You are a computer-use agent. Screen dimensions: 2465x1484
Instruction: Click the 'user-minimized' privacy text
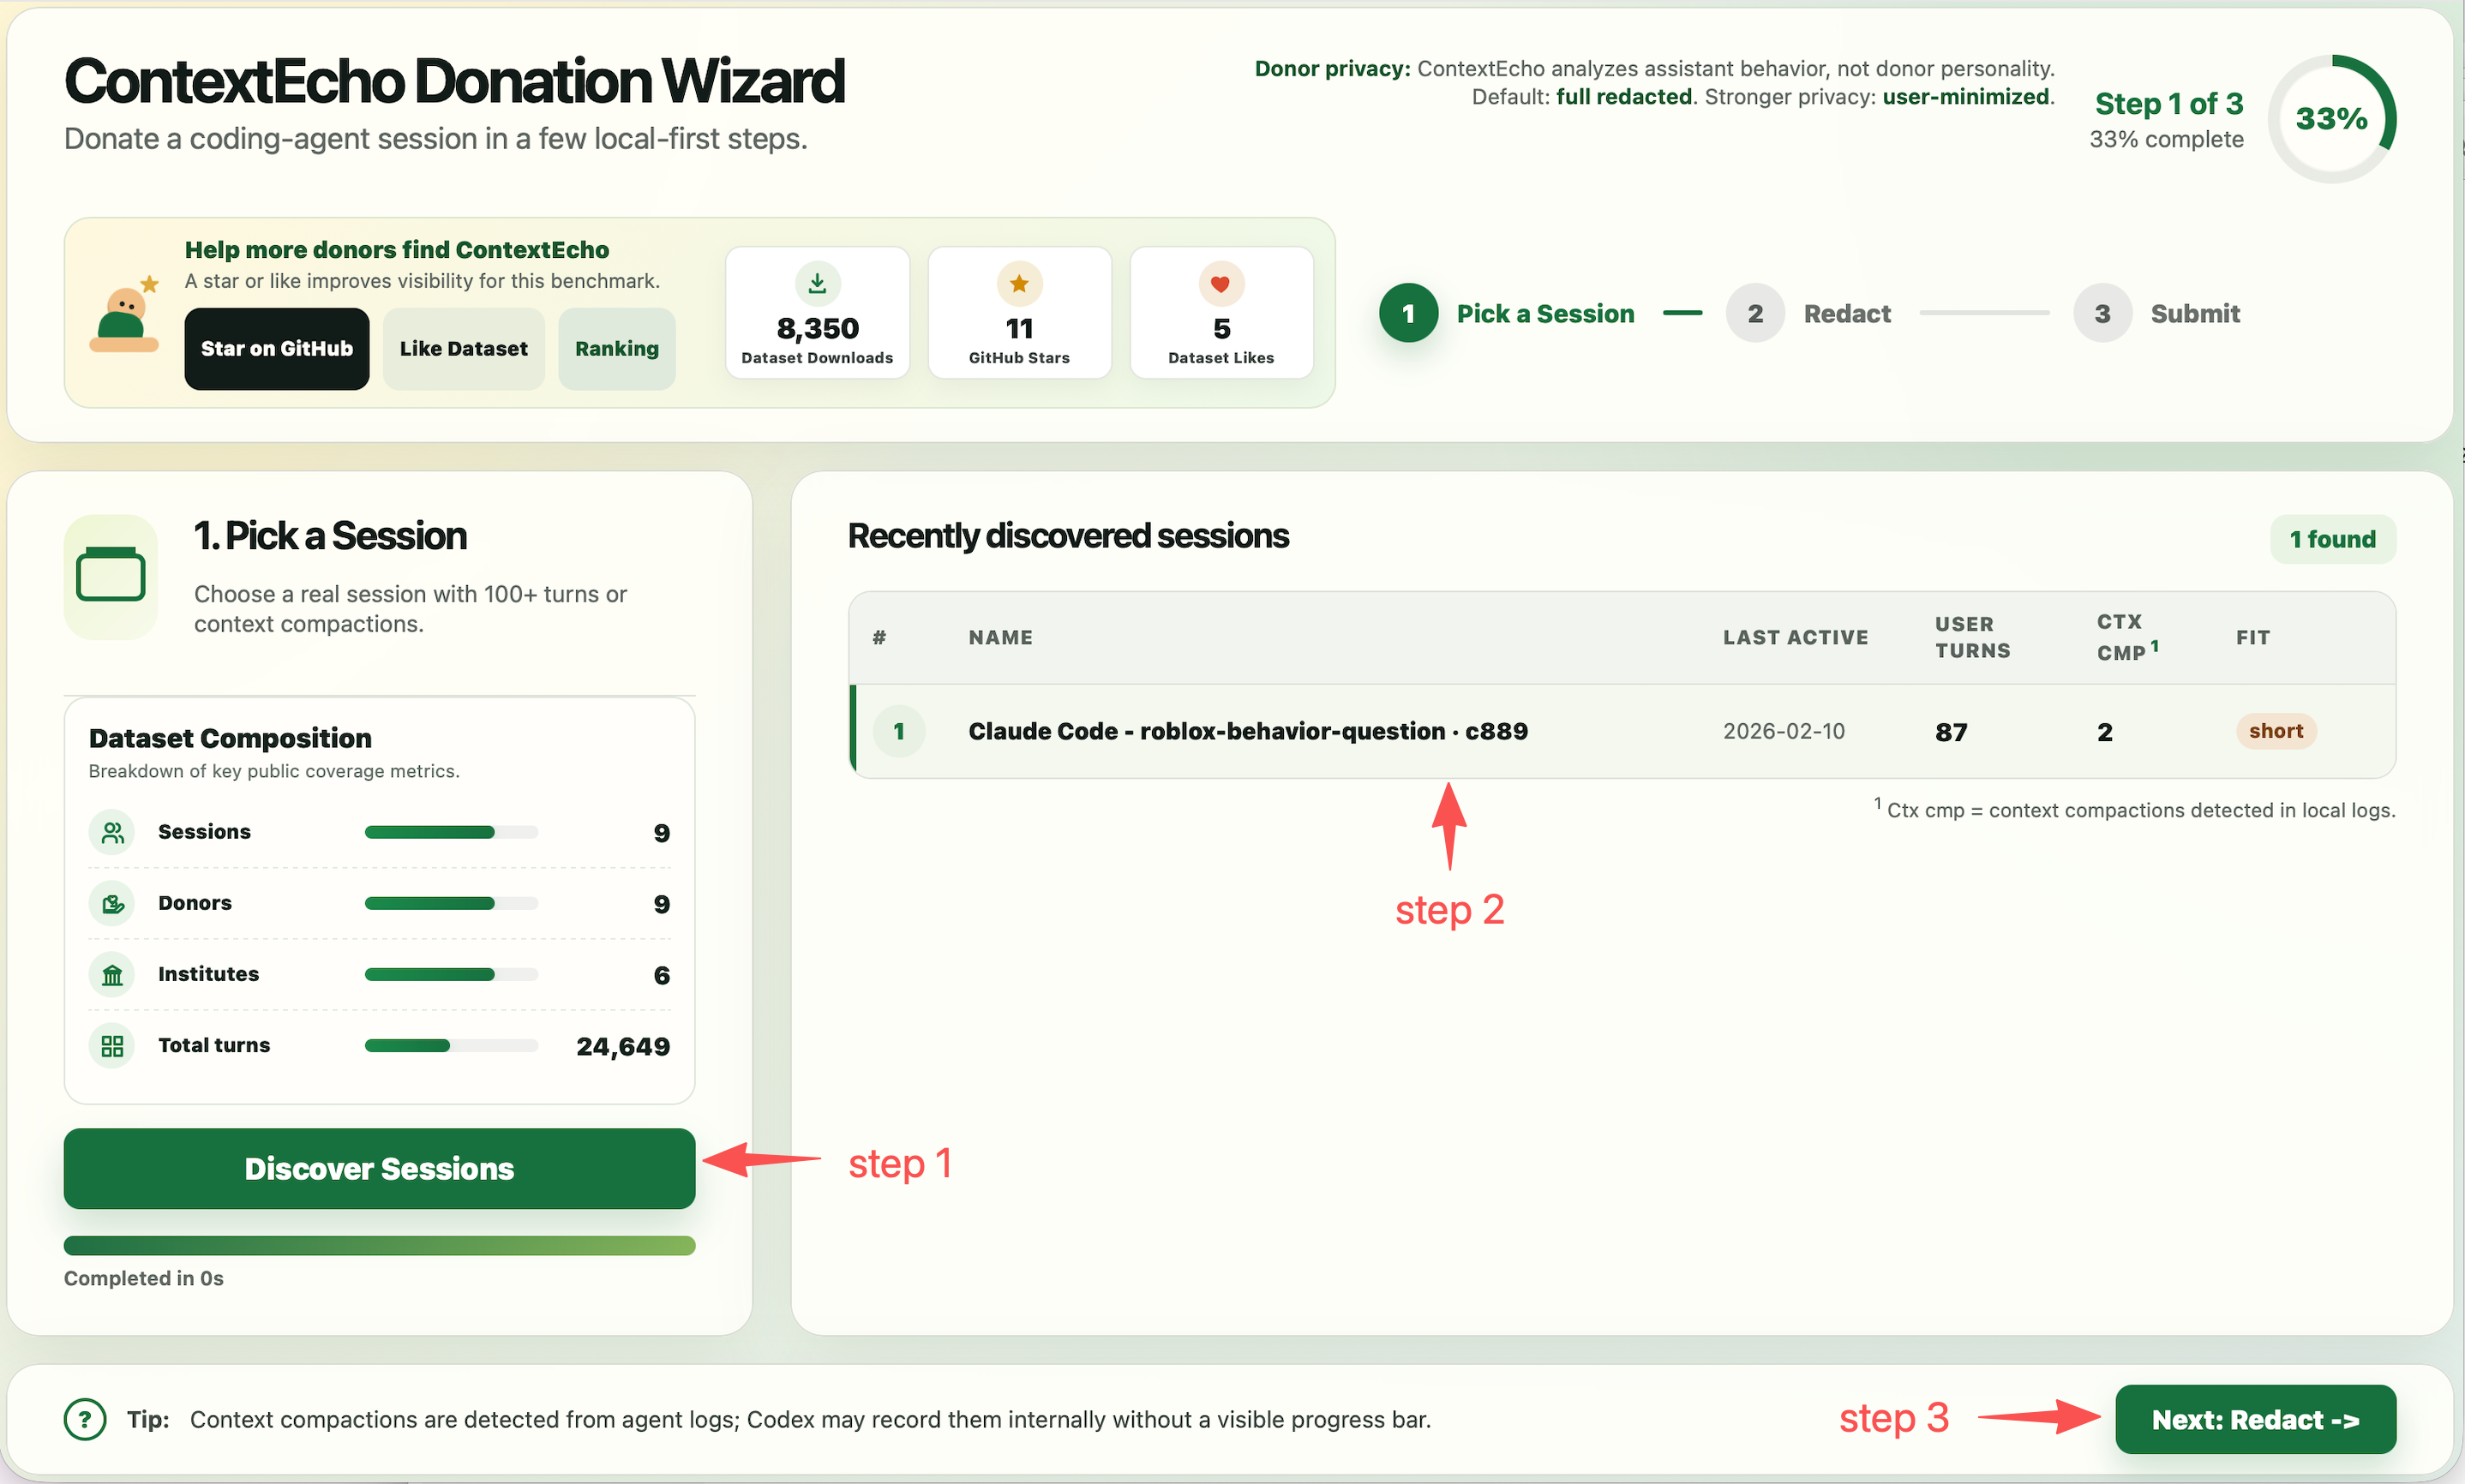tap(1965, 96)
